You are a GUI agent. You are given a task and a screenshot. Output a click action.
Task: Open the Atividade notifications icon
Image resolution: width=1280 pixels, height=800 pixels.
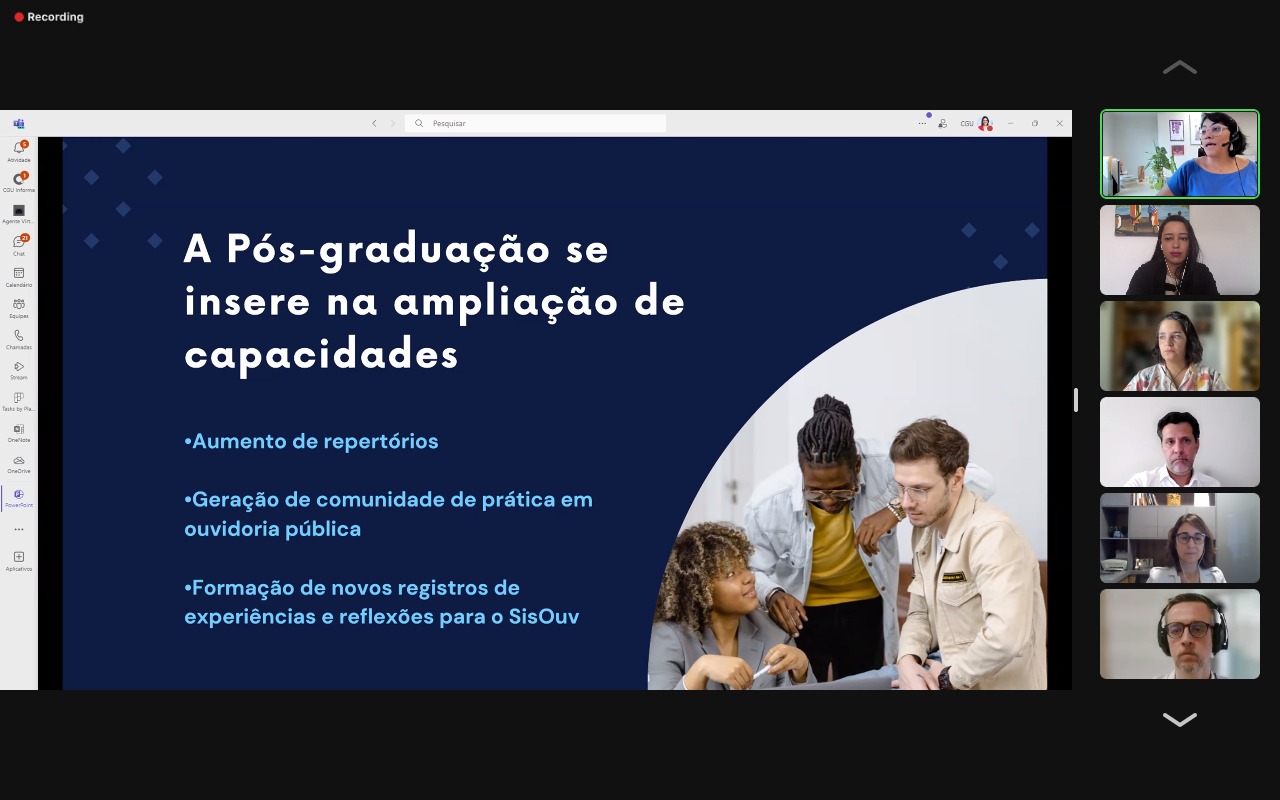point(18,148)
